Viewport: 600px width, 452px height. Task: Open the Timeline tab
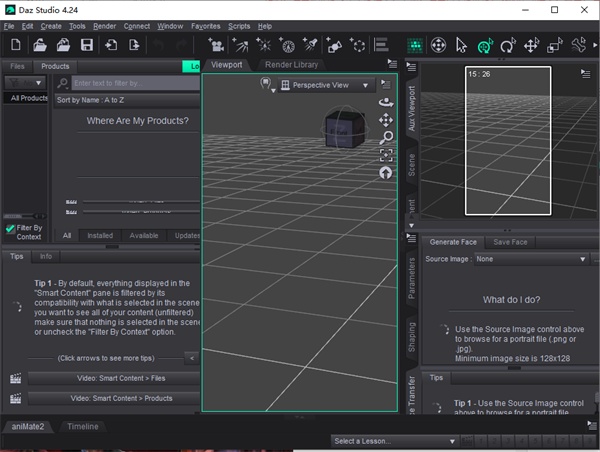coord(83,426)
